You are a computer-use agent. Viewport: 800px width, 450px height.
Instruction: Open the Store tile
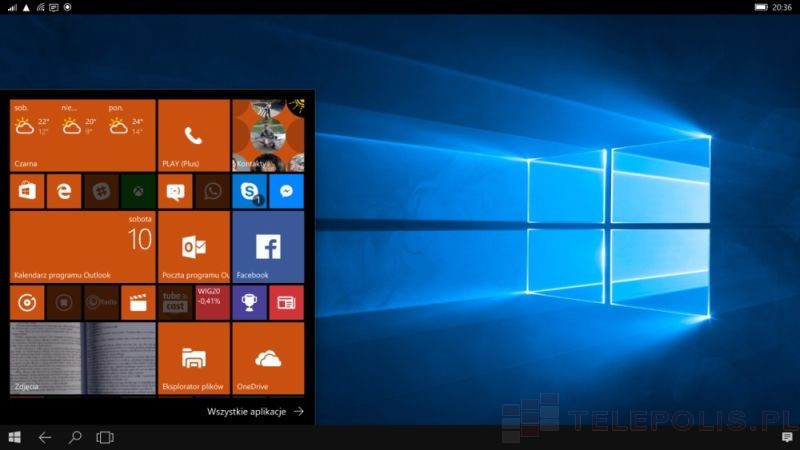[27, 191]
